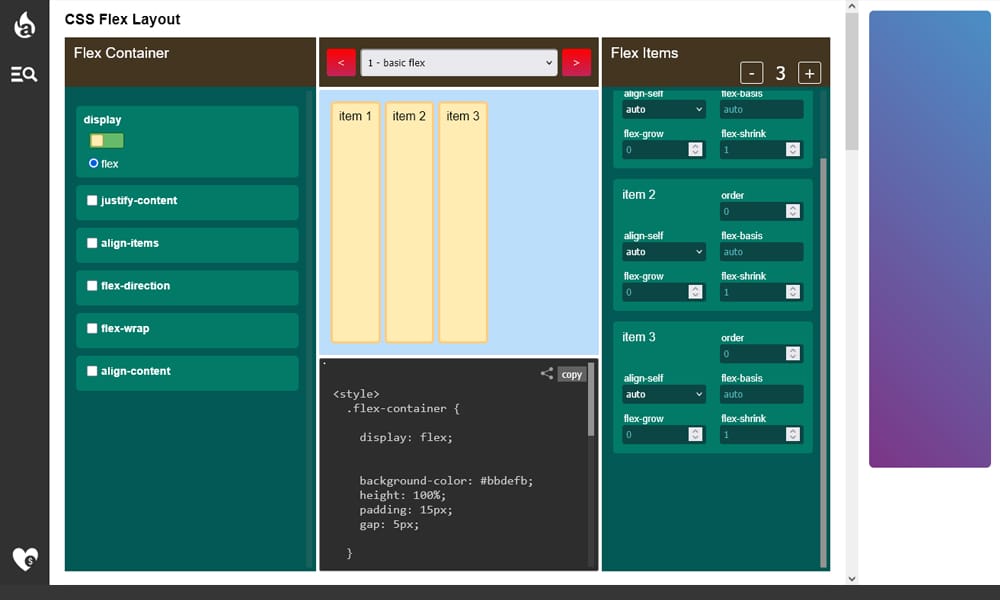
Task: Open the menu search icon in sidebar
Action: click(x=24, y=74)
